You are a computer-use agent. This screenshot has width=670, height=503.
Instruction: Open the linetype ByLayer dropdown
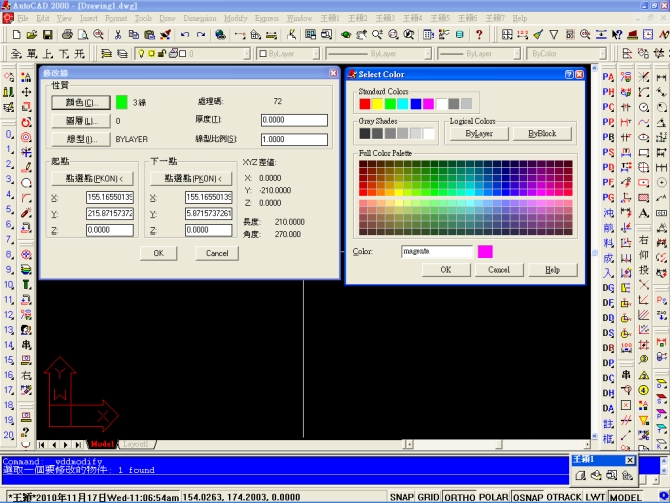428,53
